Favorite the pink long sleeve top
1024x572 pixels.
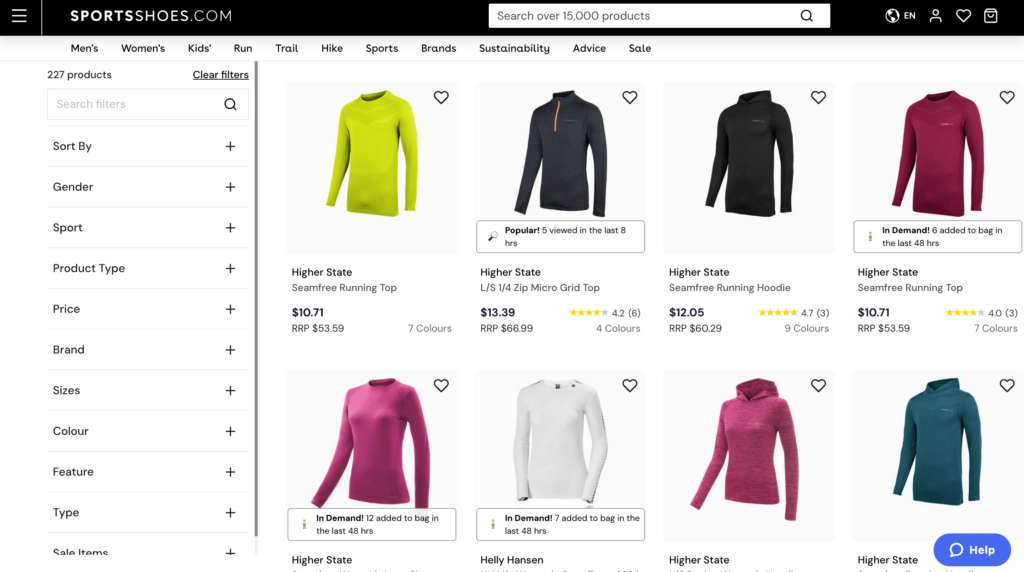click(x=441, y=385)
